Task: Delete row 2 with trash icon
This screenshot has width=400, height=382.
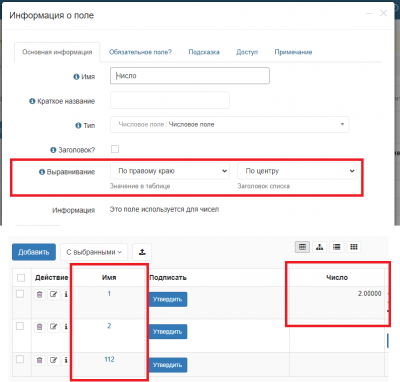Action: [39, 327]
